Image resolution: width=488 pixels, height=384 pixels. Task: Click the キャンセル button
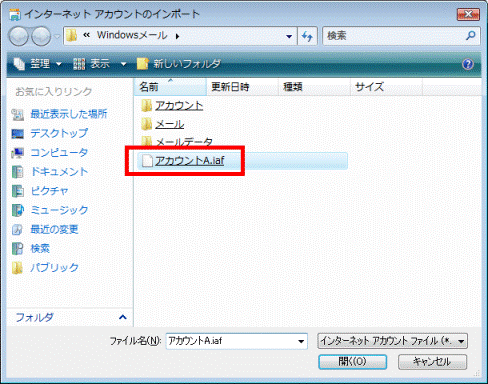point(432,361)
